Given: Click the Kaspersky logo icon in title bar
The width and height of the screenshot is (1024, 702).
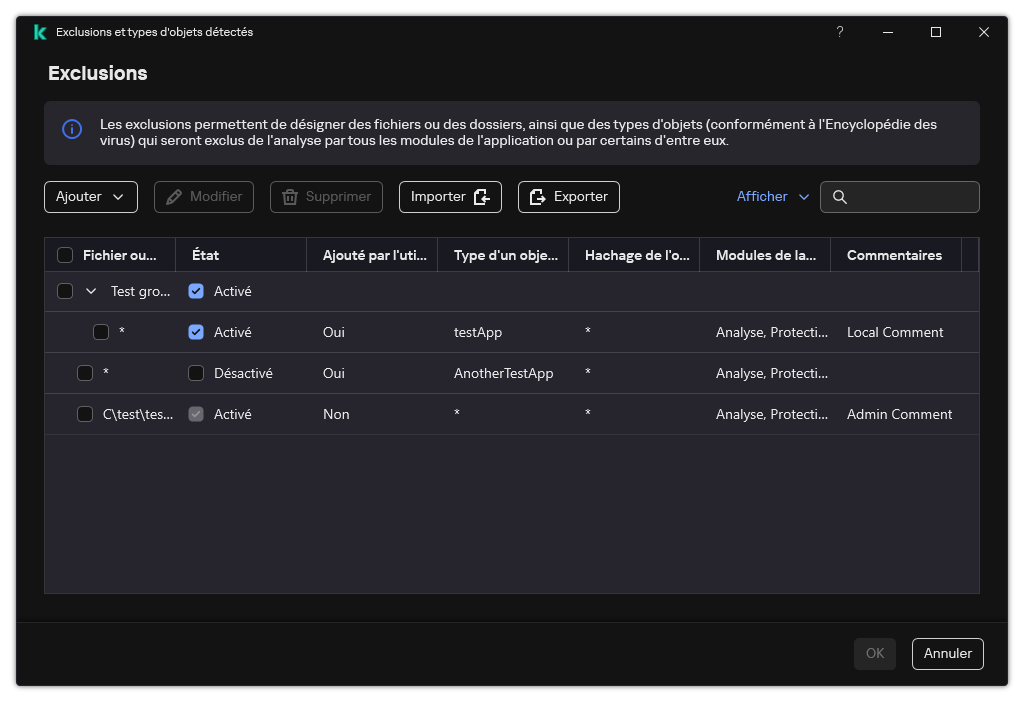Looking at the screenshot, I should point(39,32).
